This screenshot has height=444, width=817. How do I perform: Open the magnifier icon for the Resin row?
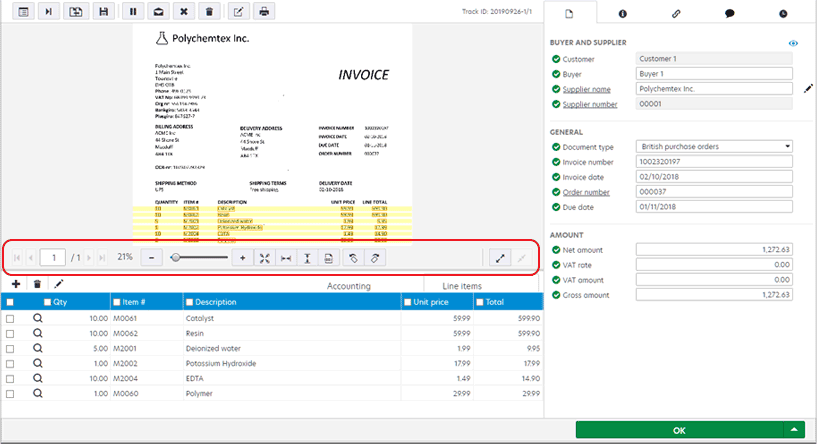pos(38,333)
